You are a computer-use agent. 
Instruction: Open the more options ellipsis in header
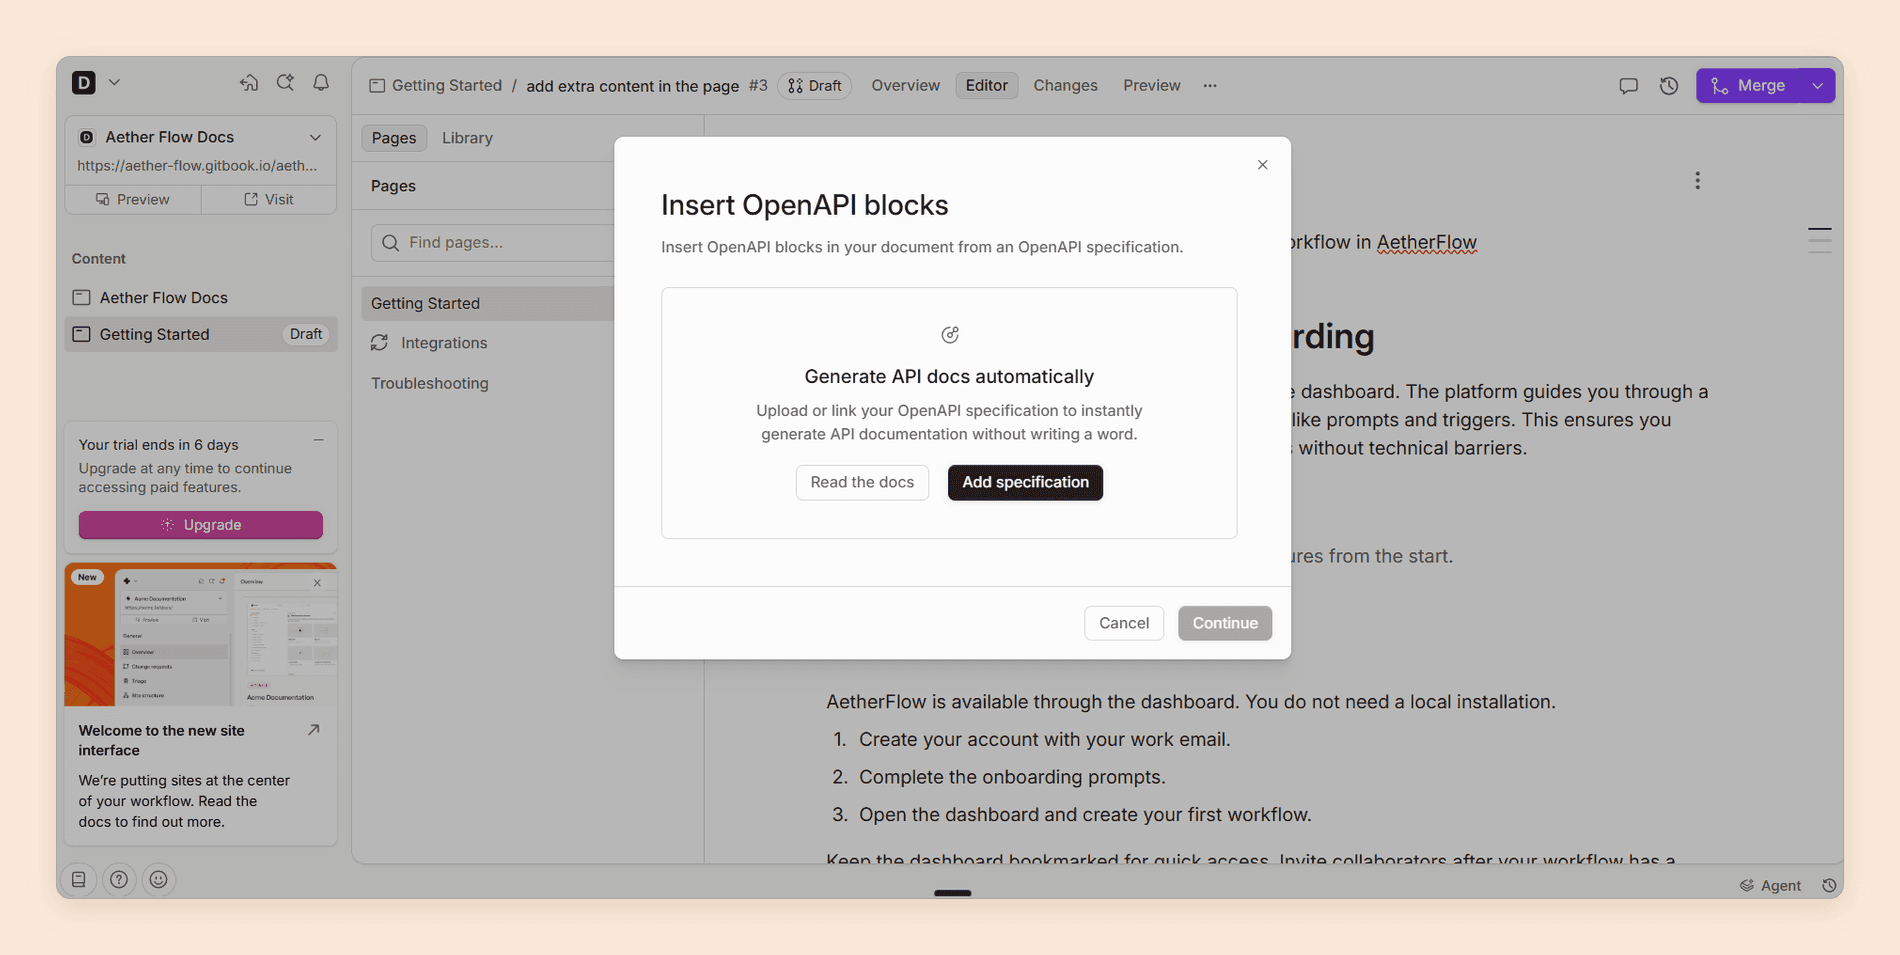click(x=1210, y=85)
